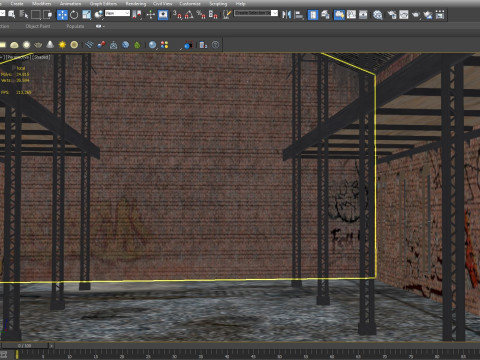Toggle Keyboard Shortcut Override
Viewport: 480px width, 360px height.
[x=163, y=15]
